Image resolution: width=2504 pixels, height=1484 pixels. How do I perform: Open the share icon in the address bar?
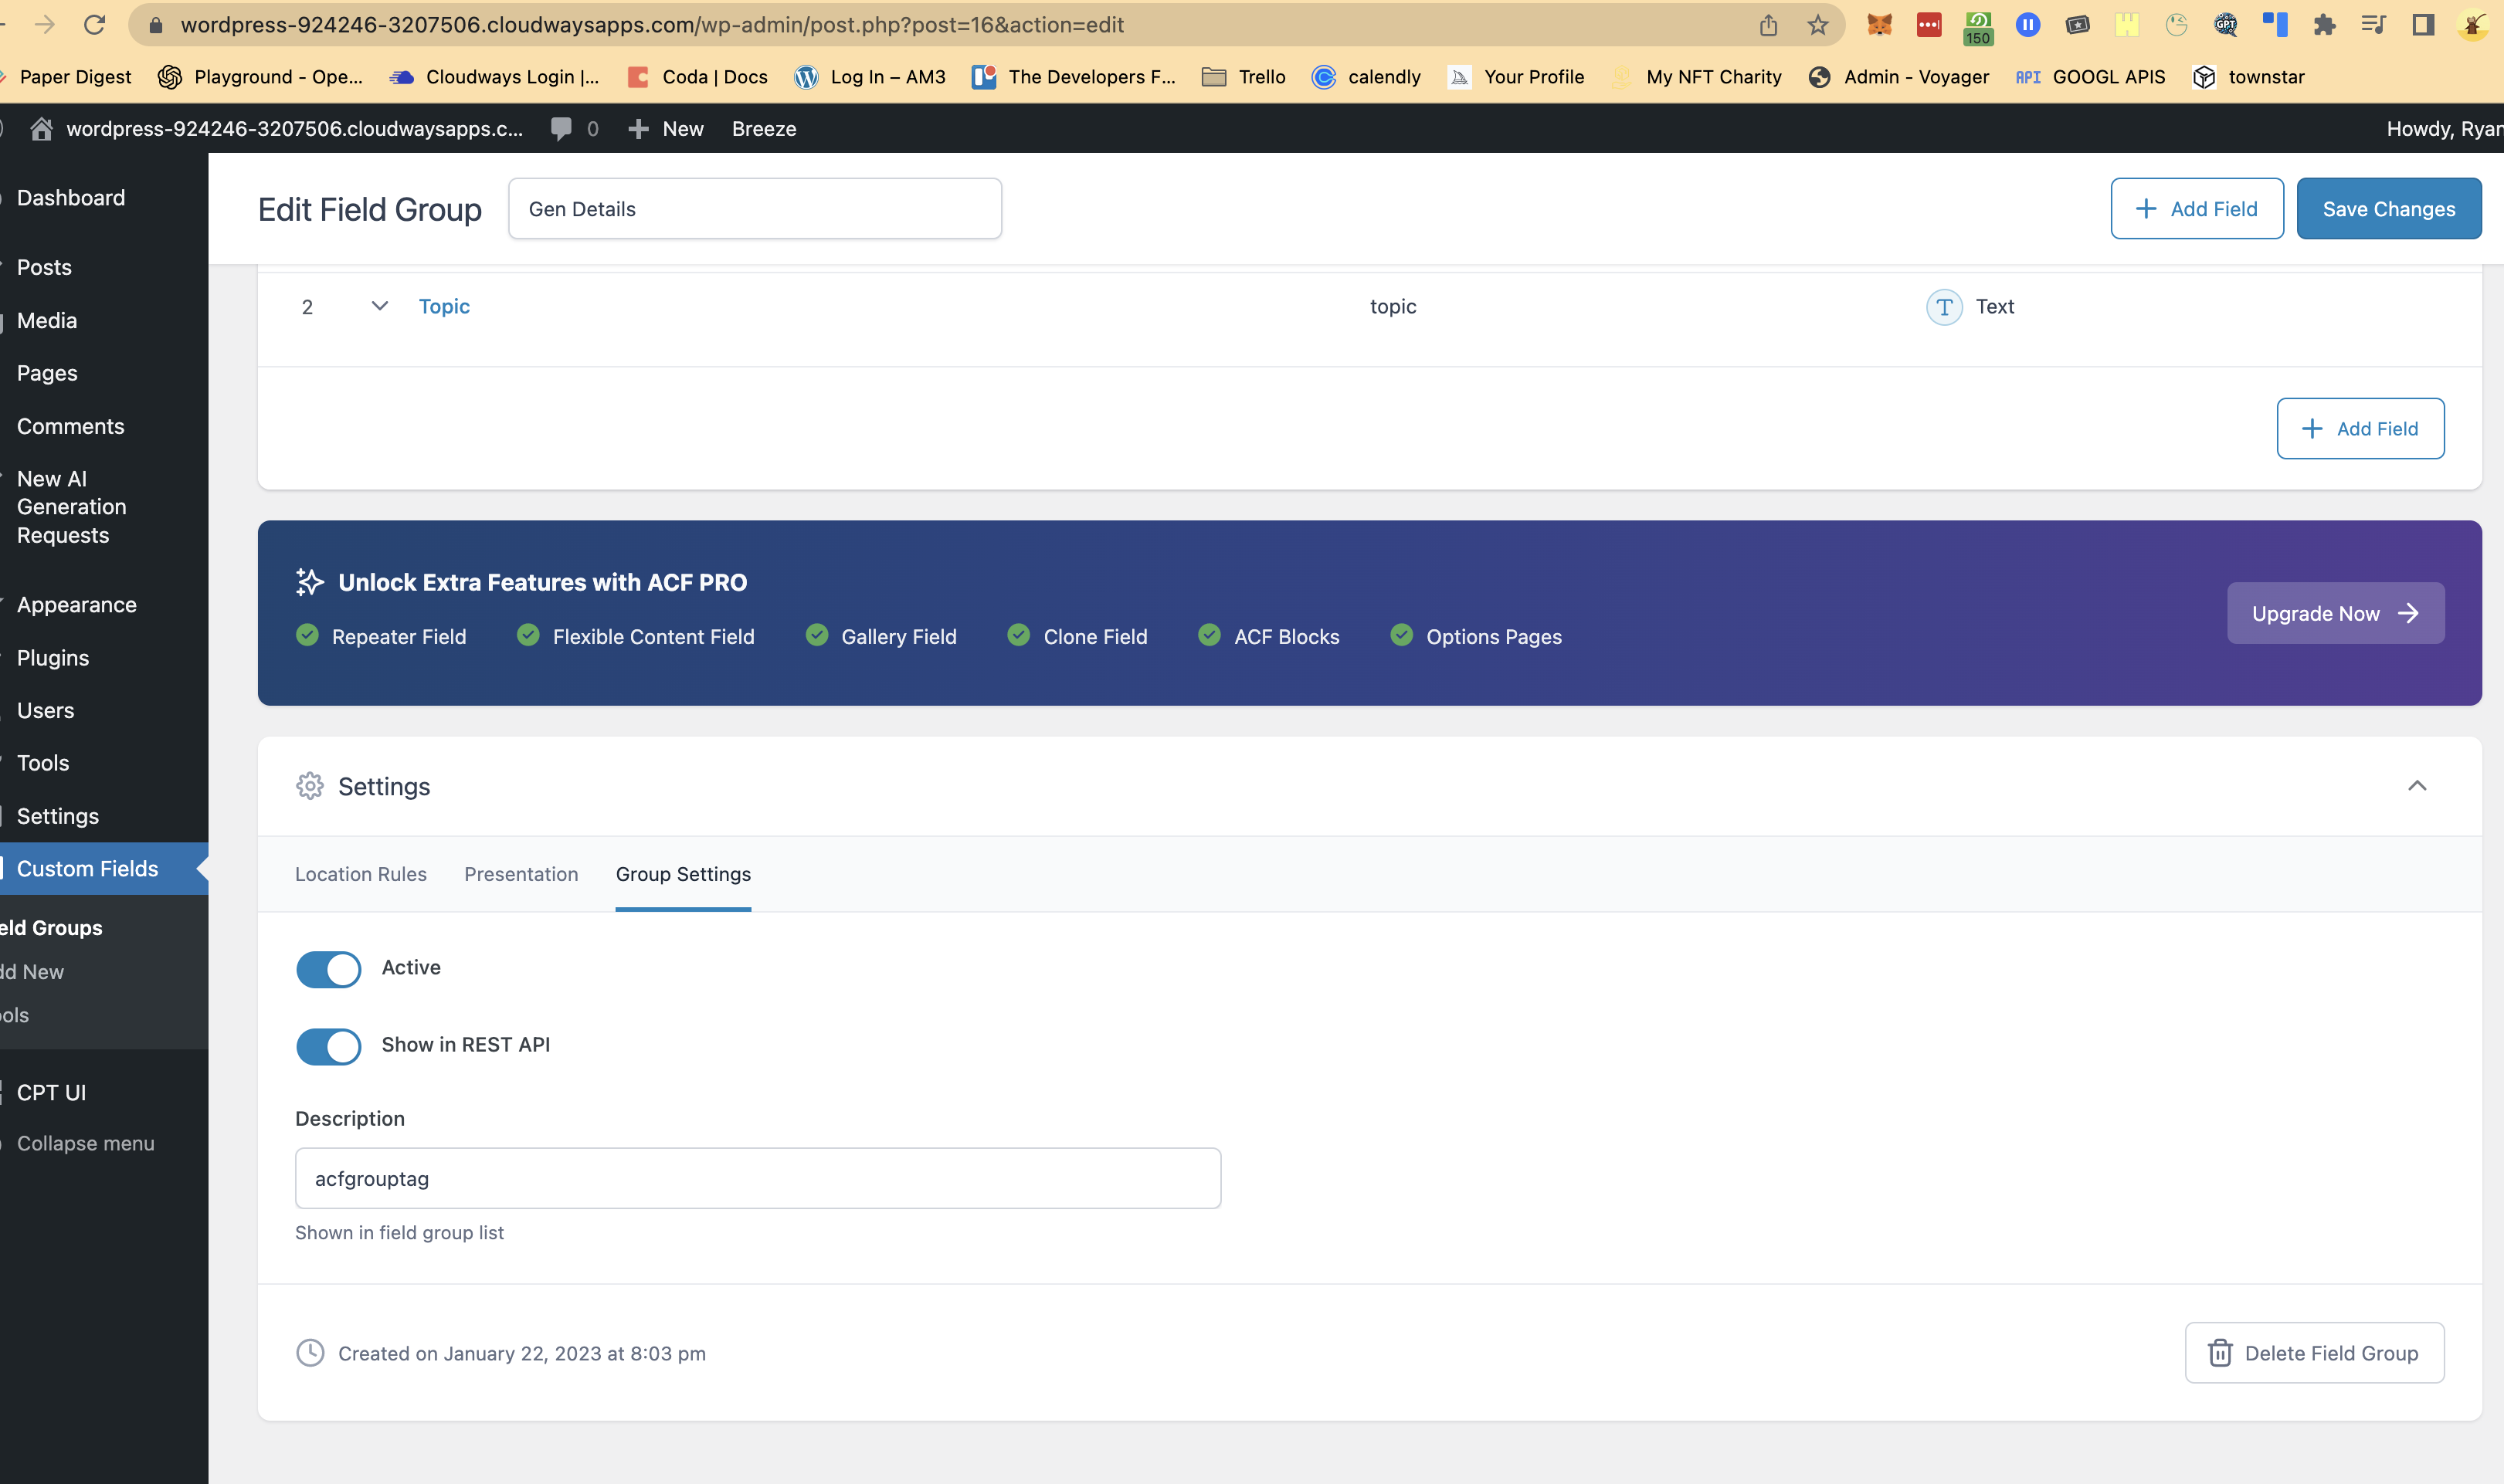click(x=1768, y=25)
